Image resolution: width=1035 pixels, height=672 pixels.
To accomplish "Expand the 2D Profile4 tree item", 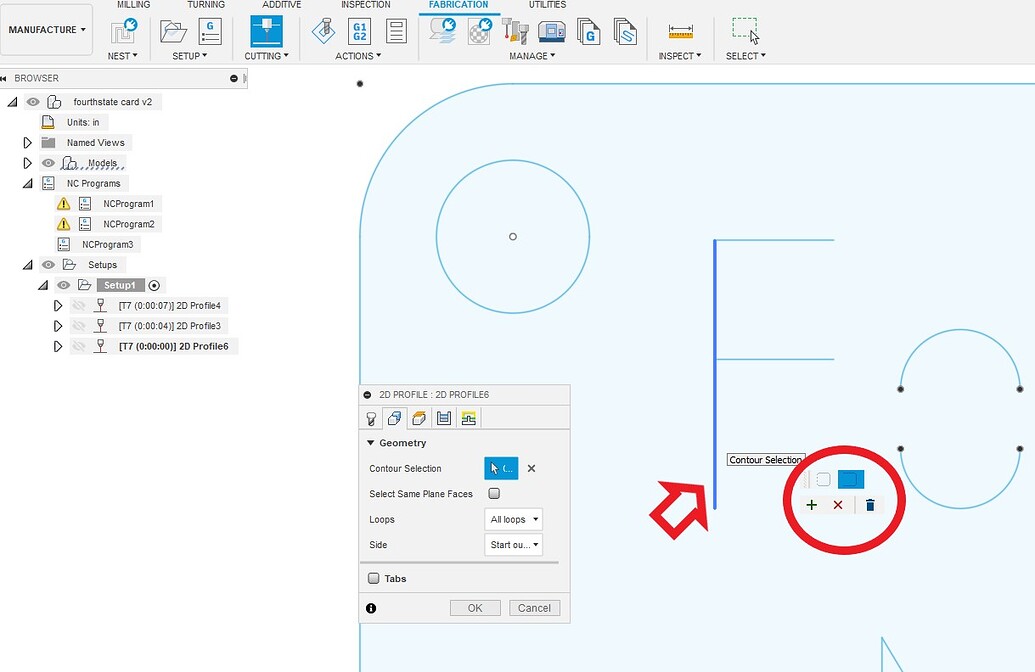I will click(x=58, y=305).
